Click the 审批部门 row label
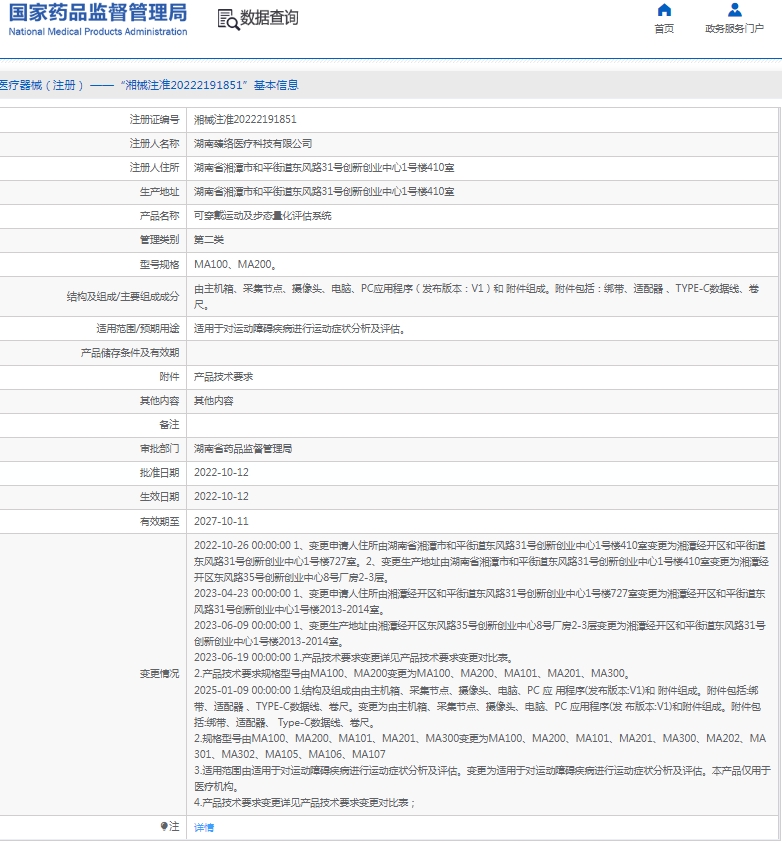This screenshot has height=843, width=782. click(159, 448)
